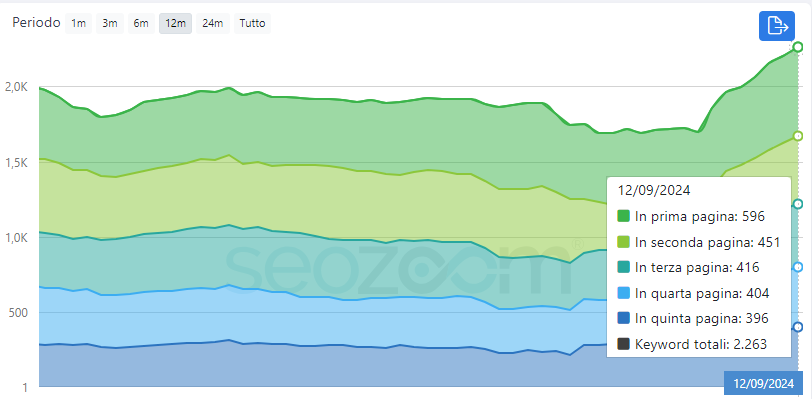Switch period to 6m
The height and width of the screenshot is (399, 812).
pos(141,23)
